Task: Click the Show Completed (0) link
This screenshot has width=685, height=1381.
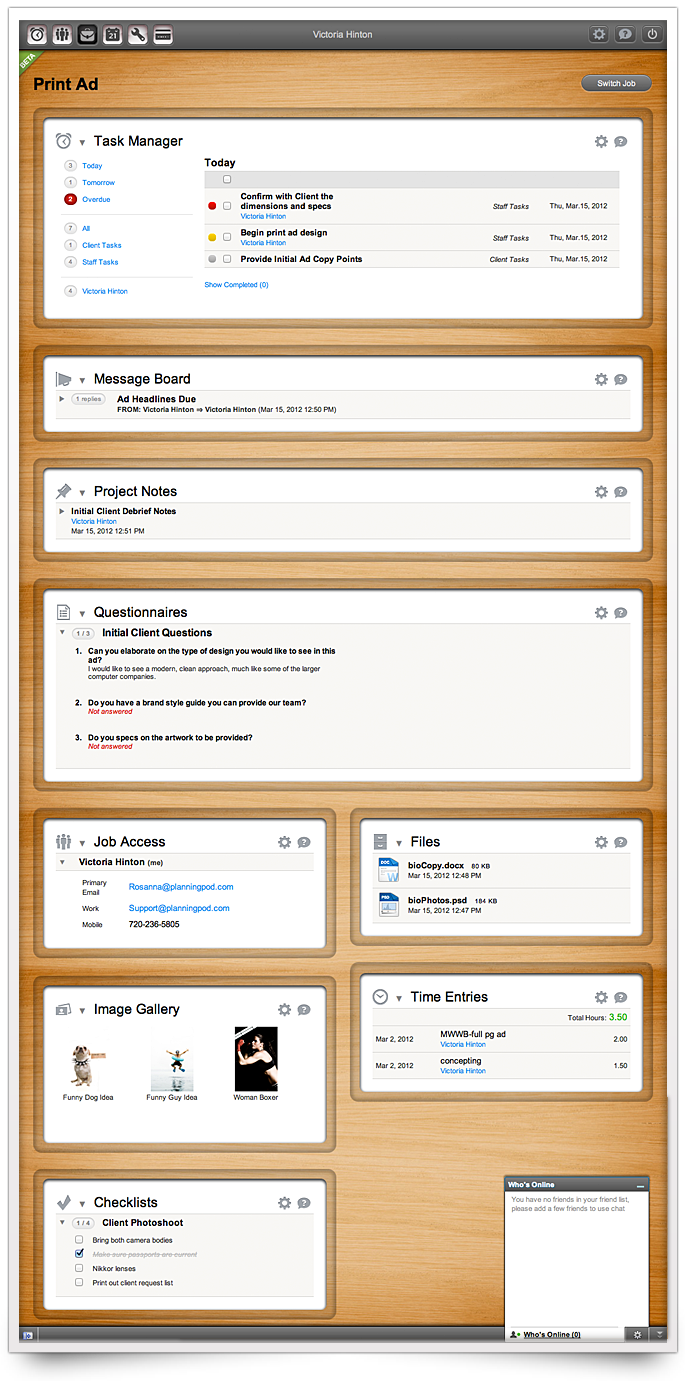Action: [236, 285]
